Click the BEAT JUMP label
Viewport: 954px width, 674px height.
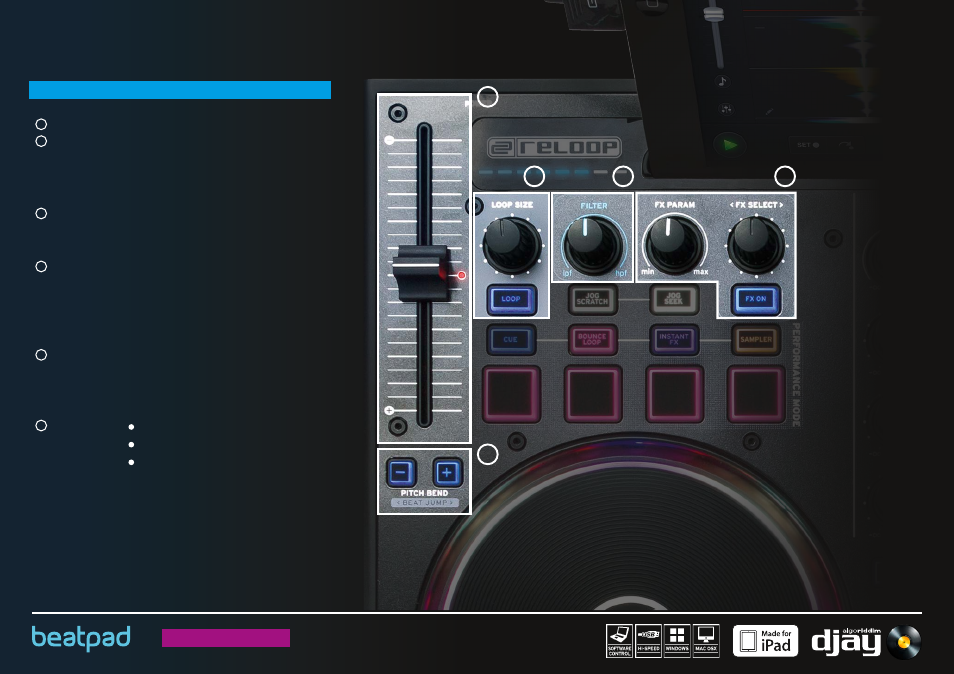coord(425,503)
